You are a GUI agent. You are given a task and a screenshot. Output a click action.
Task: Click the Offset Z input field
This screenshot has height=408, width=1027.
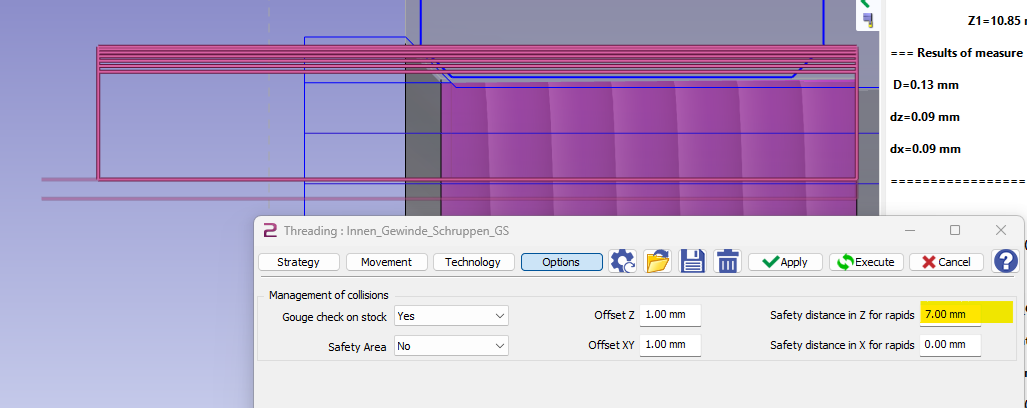point(670,315)
